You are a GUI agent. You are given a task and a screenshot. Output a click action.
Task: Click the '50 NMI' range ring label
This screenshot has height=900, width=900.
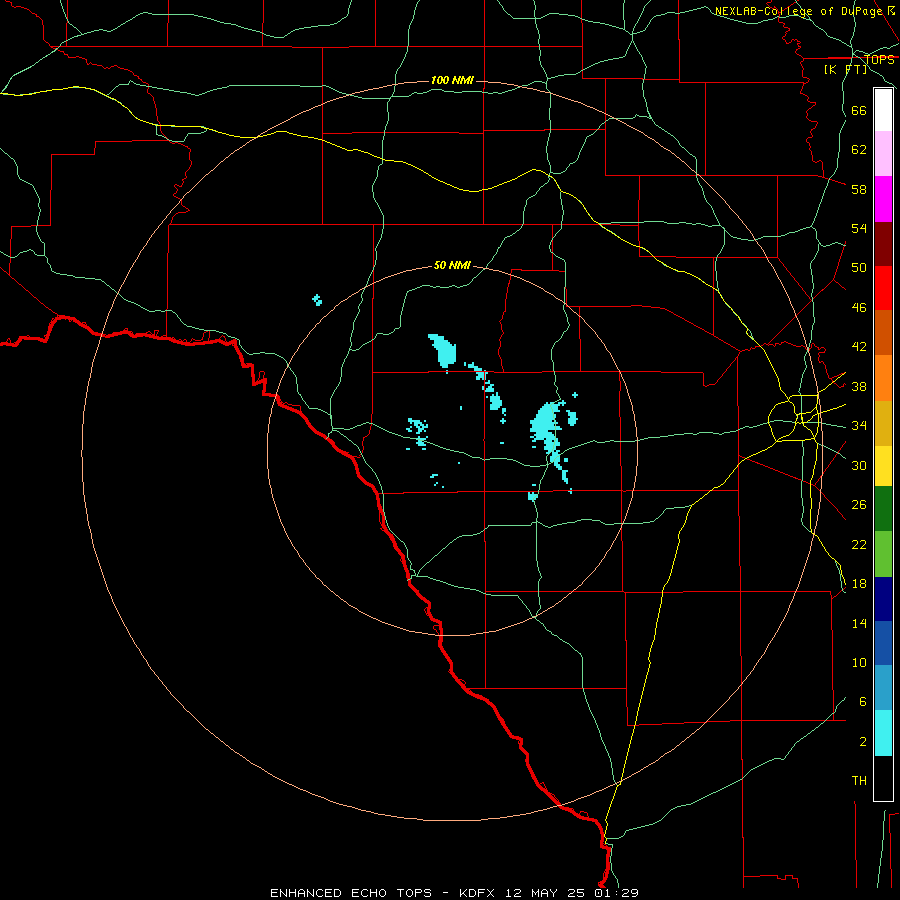point(452,265)
